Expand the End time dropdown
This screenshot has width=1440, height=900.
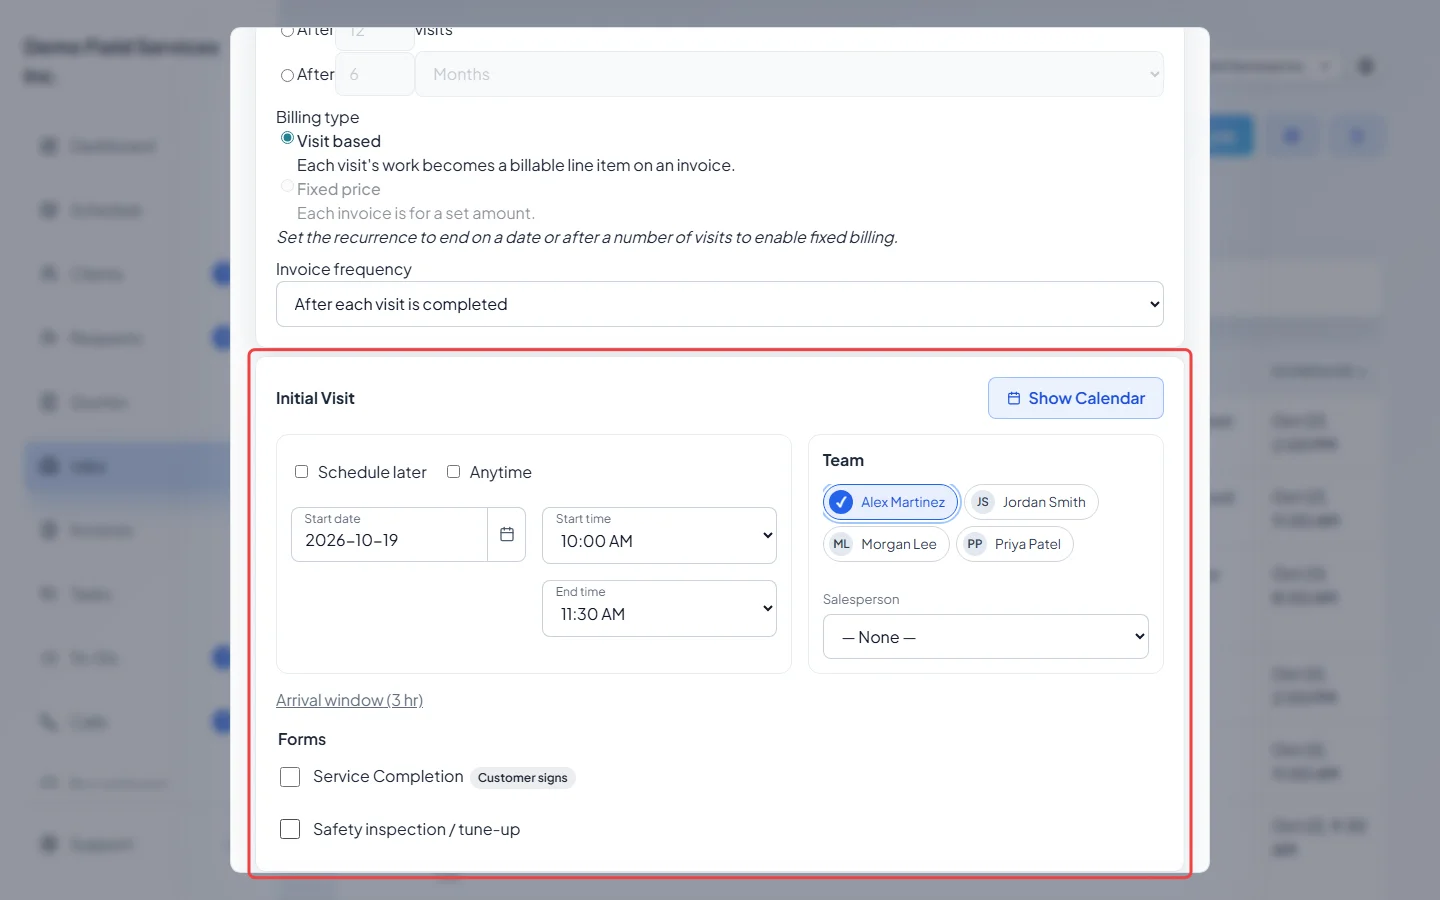(x=659, y=608)
